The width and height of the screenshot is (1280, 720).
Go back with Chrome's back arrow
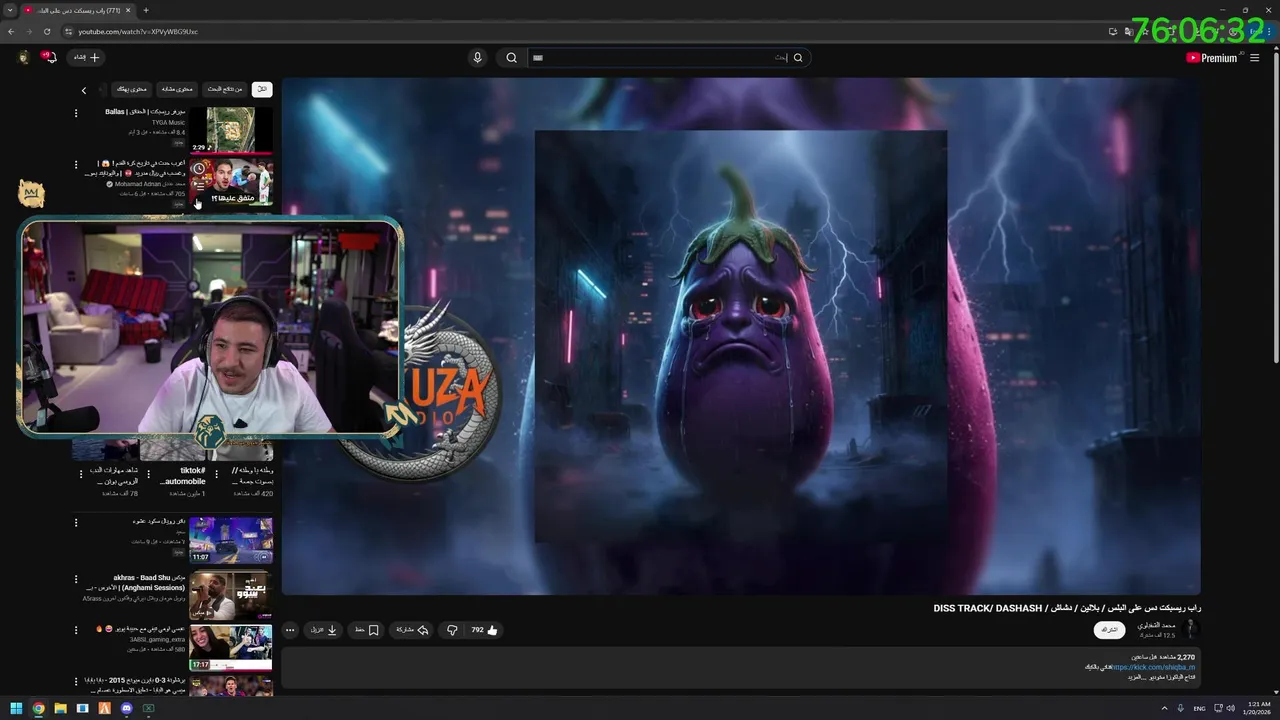[11, 31]
